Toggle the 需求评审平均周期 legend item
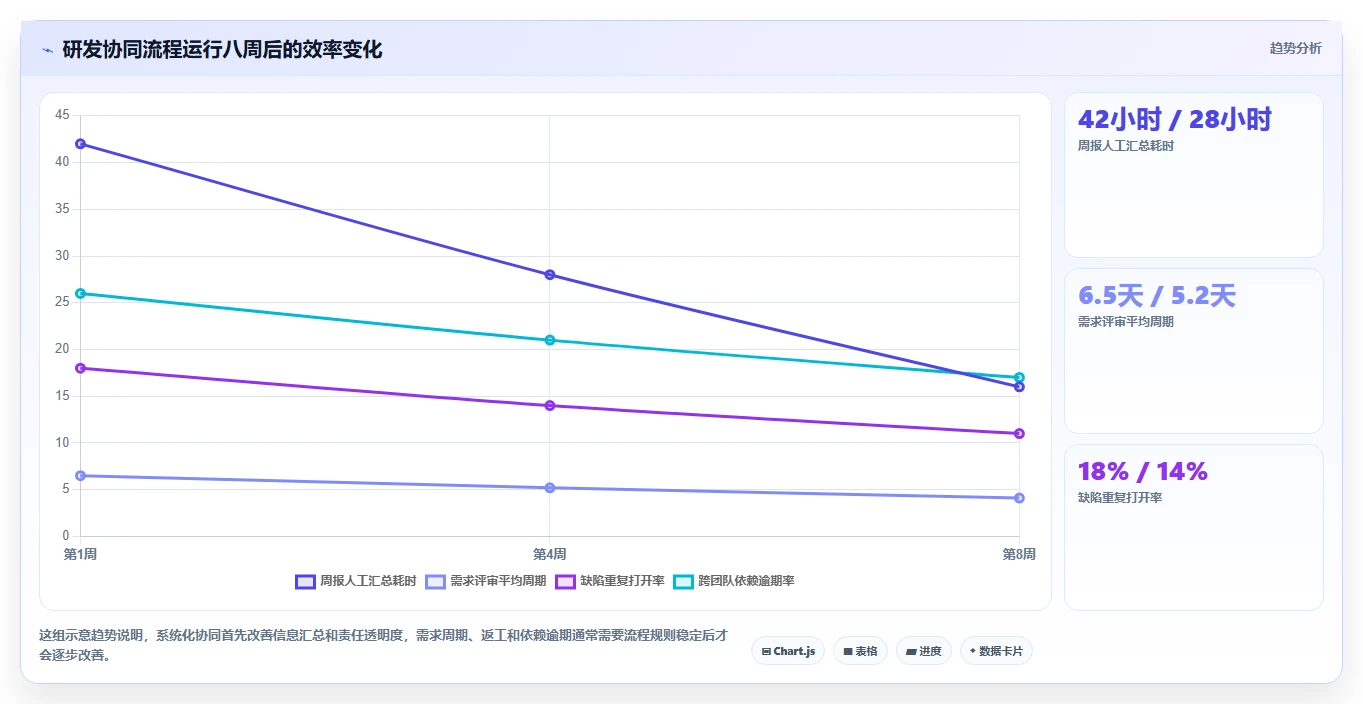The width and height of the screenshot is (1363, 704). pyautogui.click(x=485, y=581)
